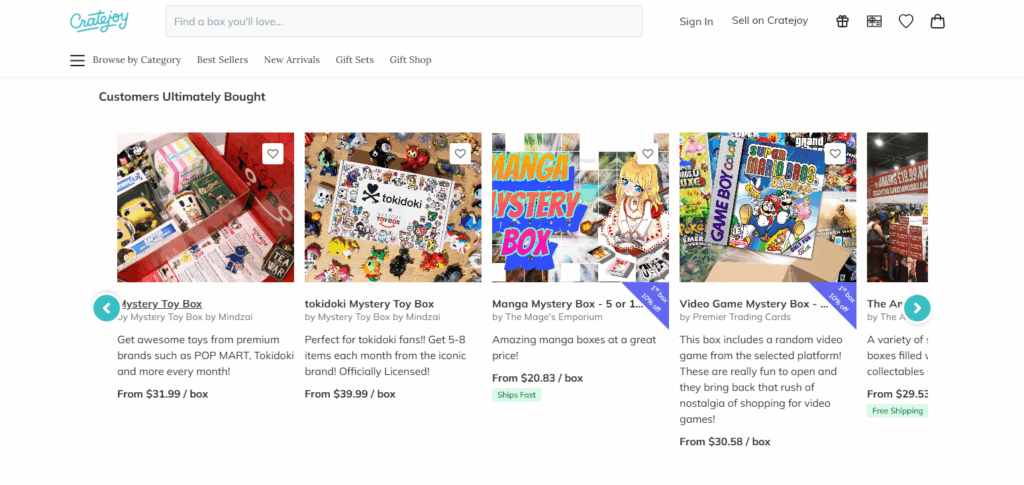Viewport: 1024px width, 485px height.
Task: Expand Browse by Category menu
Action: 136,60
